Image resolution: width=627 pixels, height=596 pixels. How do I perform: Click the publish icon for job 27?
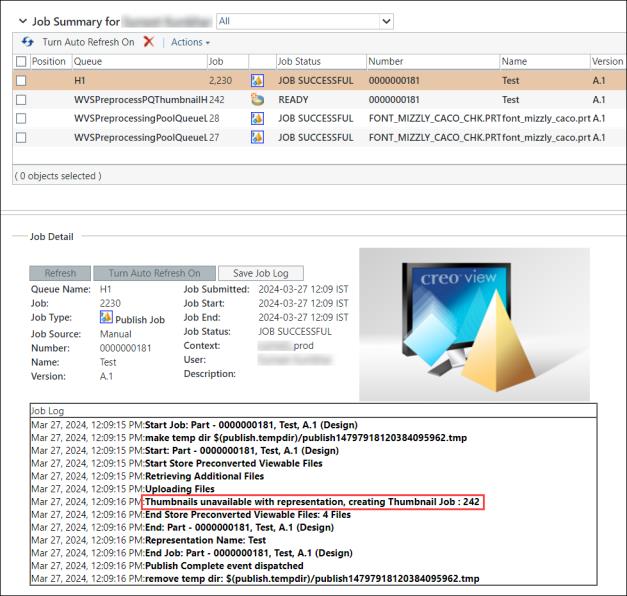pyautogui.click(x=257, y=137)
